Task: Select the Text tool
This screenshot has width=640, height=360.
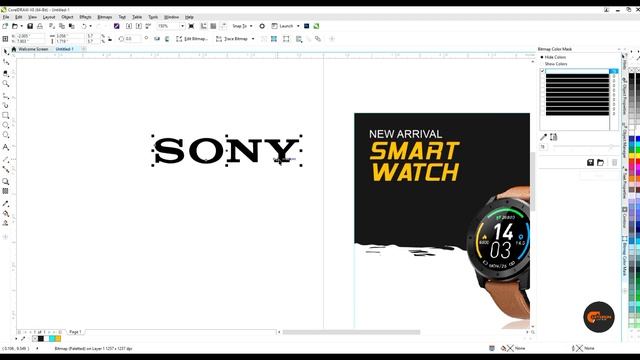Action: point(6,147)
